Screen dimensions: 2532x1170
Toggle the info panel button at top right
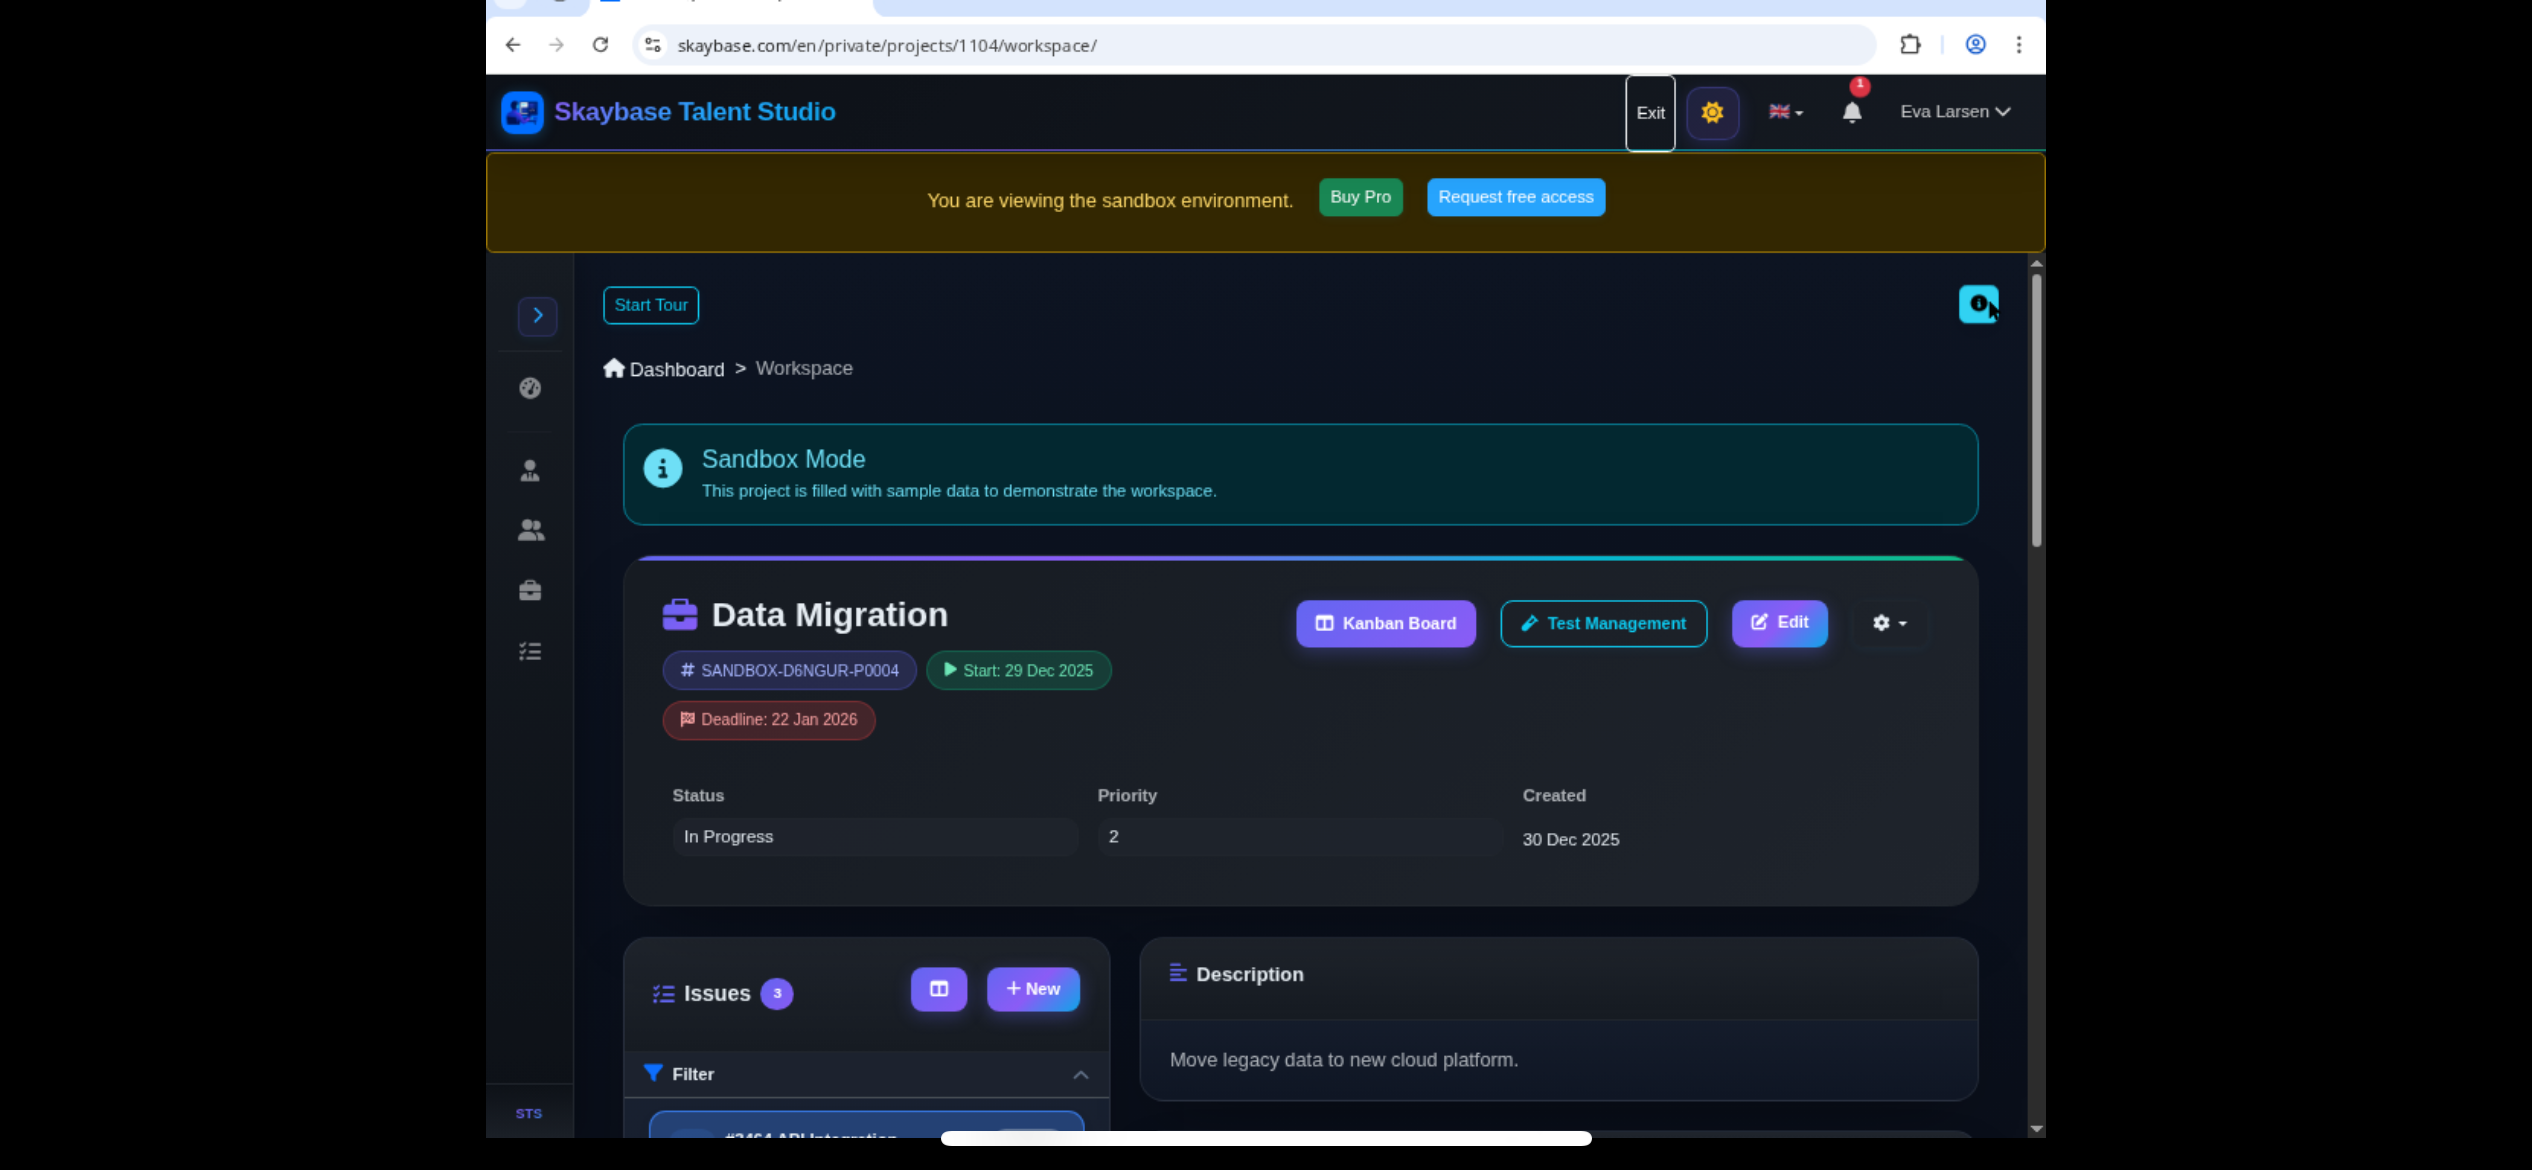[1978, 304]
